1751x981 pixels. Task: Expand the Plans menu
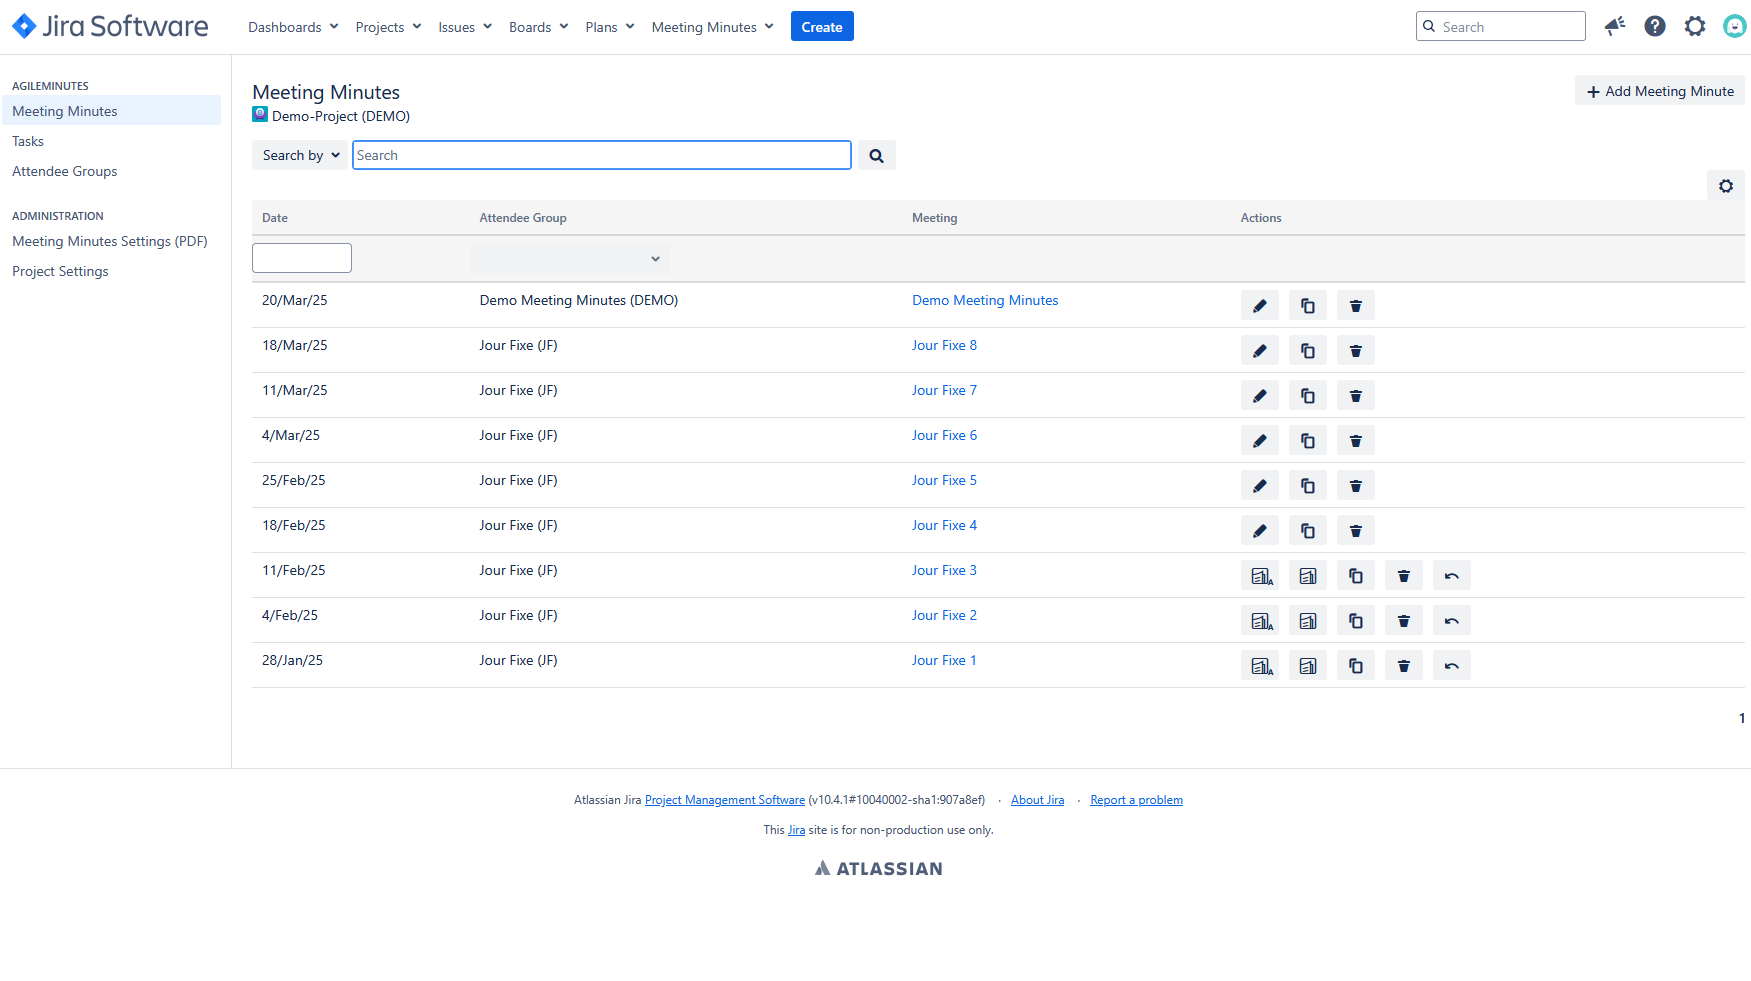(x=609, y=27)
